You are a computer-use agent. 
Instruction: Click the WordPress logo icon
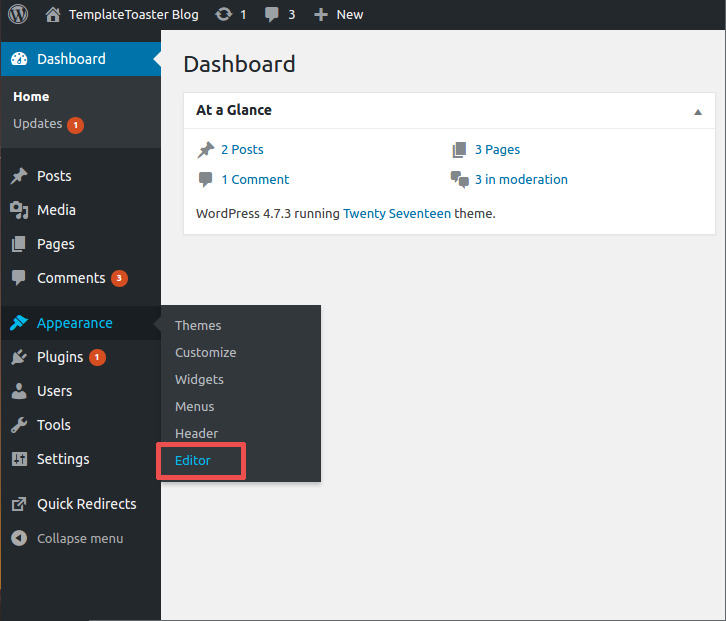(x=19, y=14)
